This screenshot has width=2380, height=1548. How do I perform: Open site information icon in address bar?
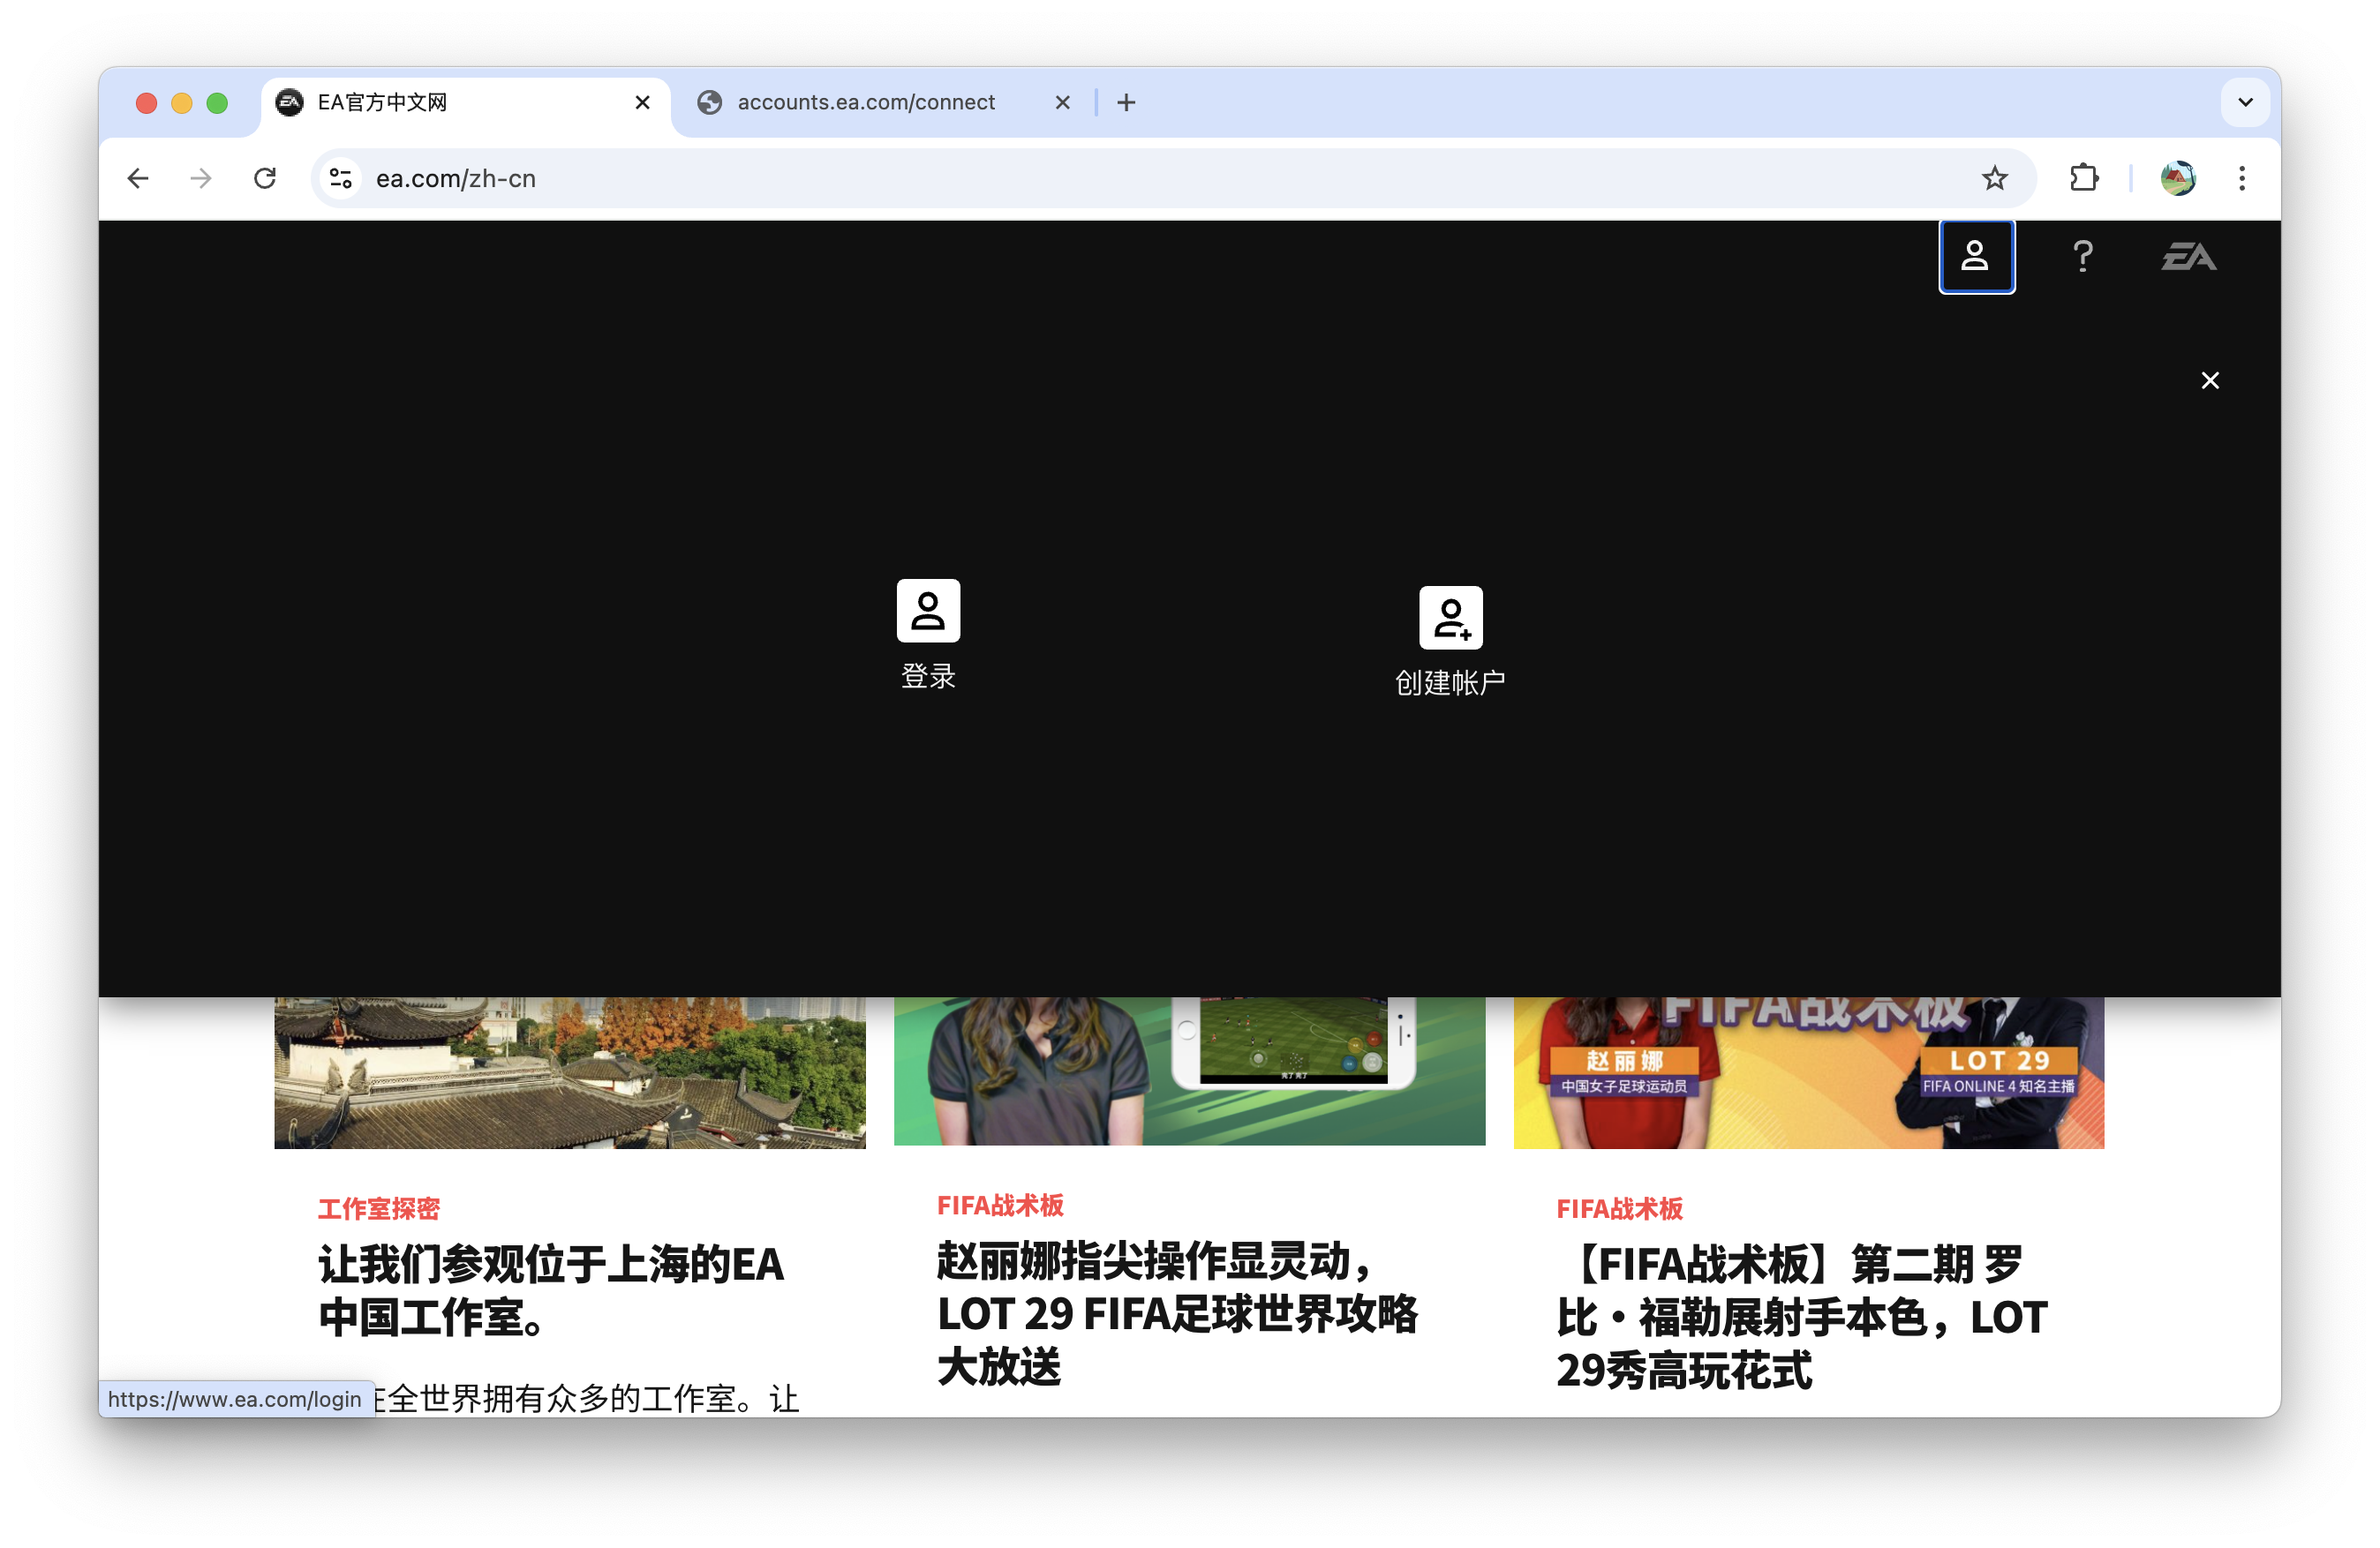[x=341, y=179]
